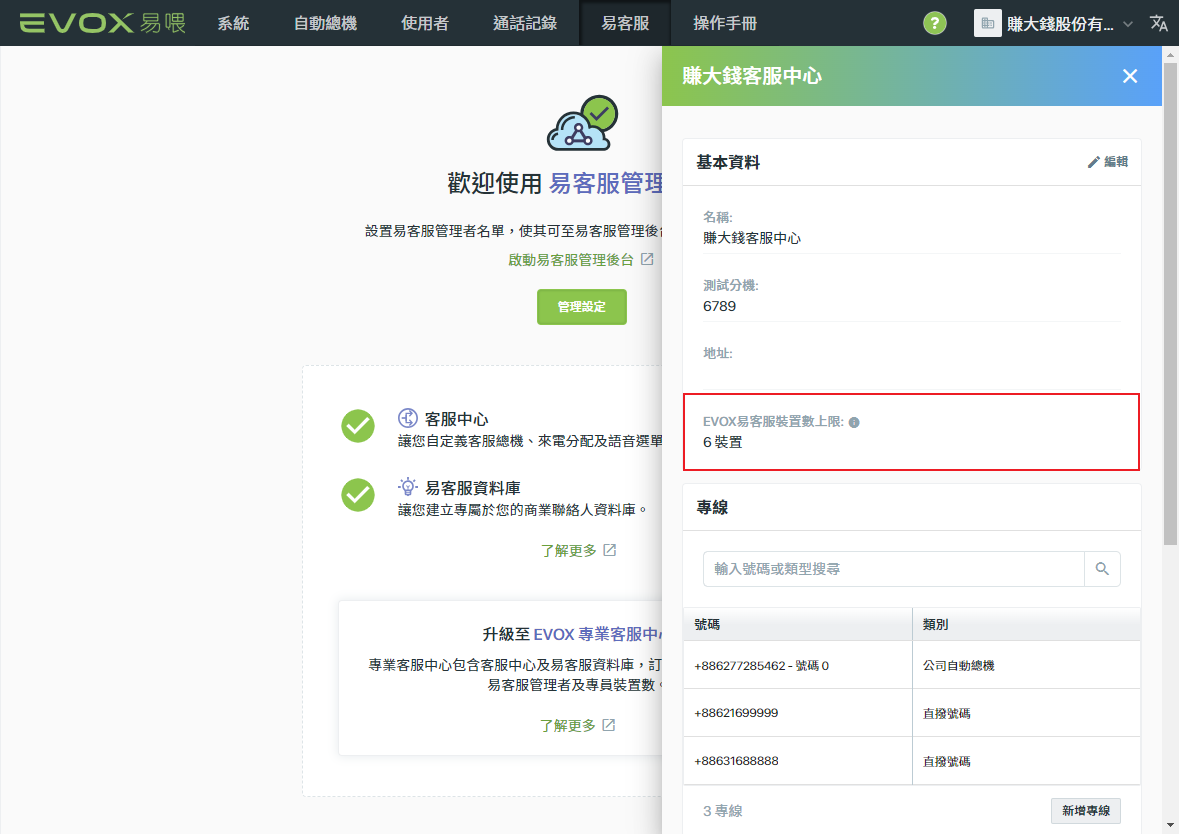Open the green help question mark icon
Image resolution: width=1179 pixels, height=834 pixels.
[935, 23]
